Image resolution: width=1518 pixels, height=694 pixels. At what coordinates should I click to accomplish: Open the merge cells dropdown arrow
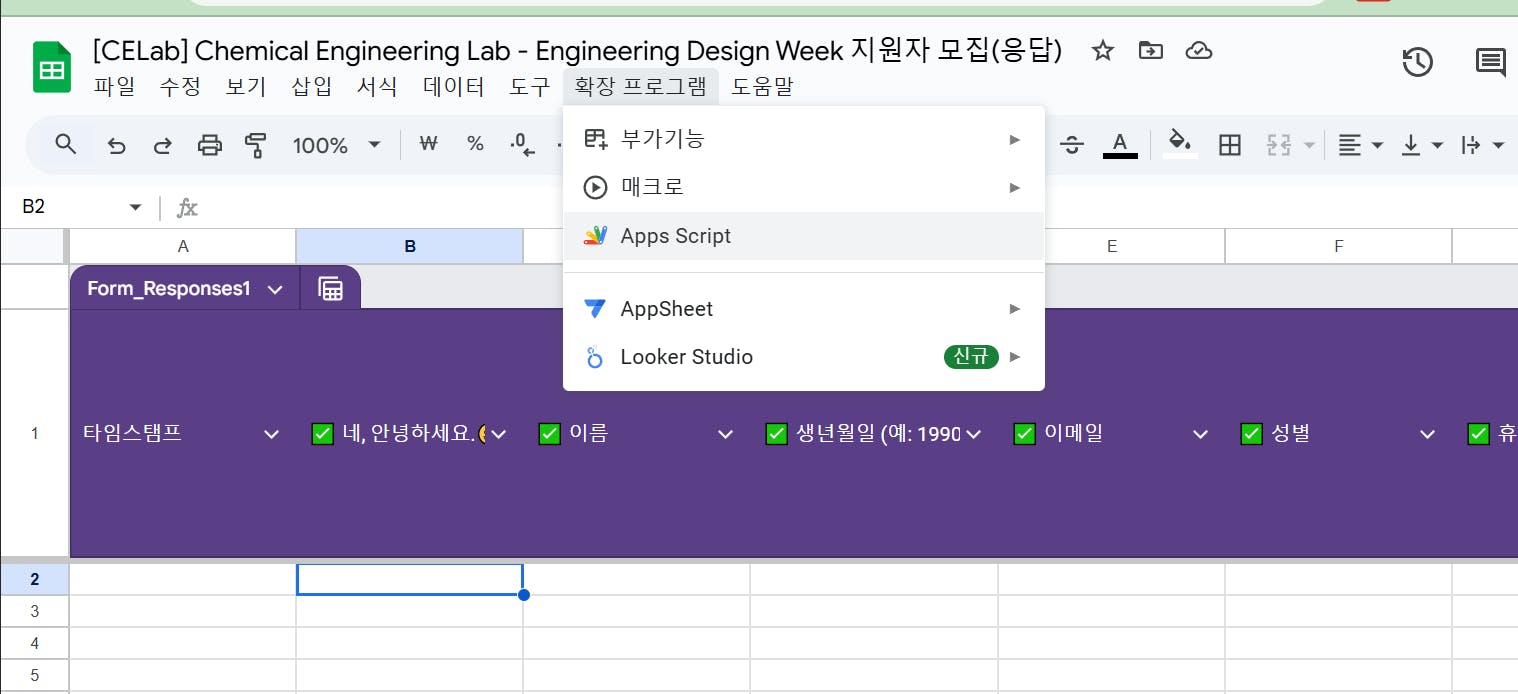pyautogui.click(x=1309, y=145)
